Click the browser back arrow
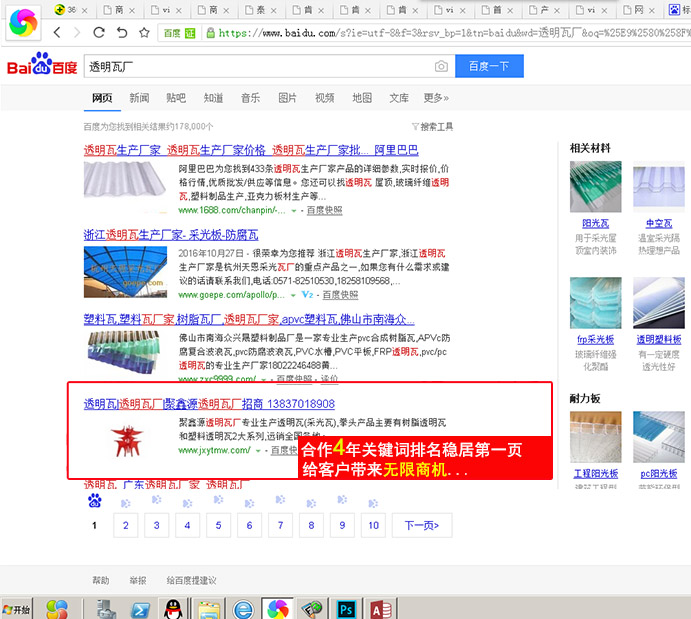691x619 pixels. tap(57, 32)
